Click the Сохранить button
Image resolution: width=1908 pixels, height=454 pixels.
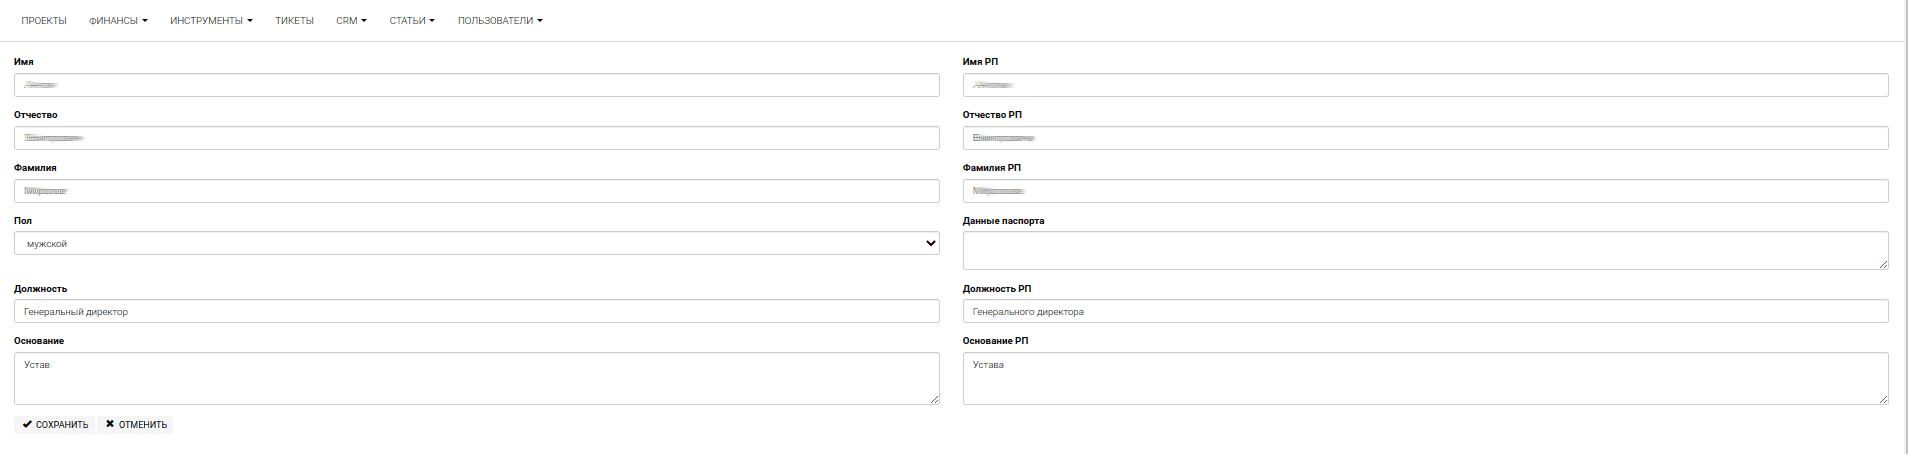[55, 425]
